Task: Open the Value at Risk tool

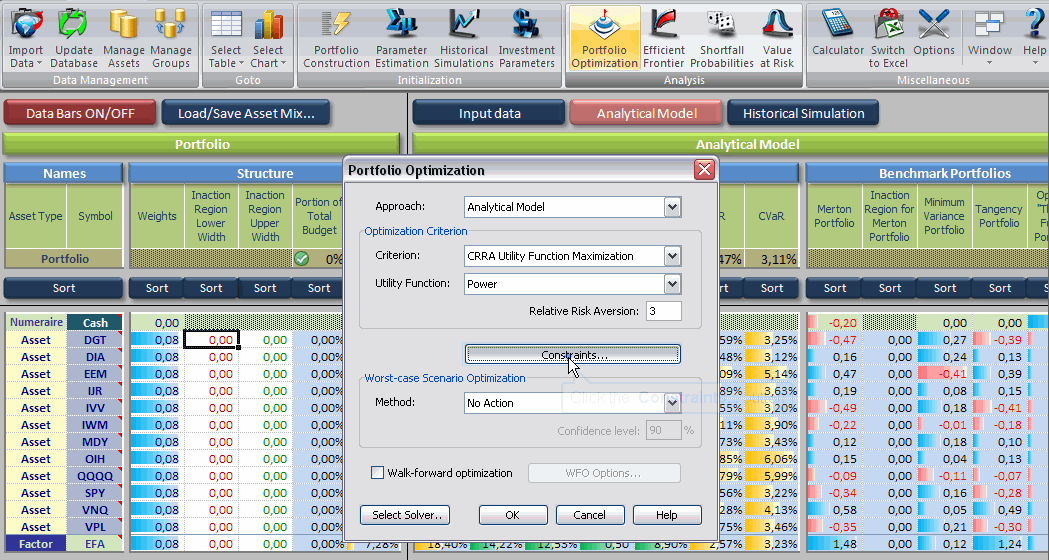Action: click(777, 24)
